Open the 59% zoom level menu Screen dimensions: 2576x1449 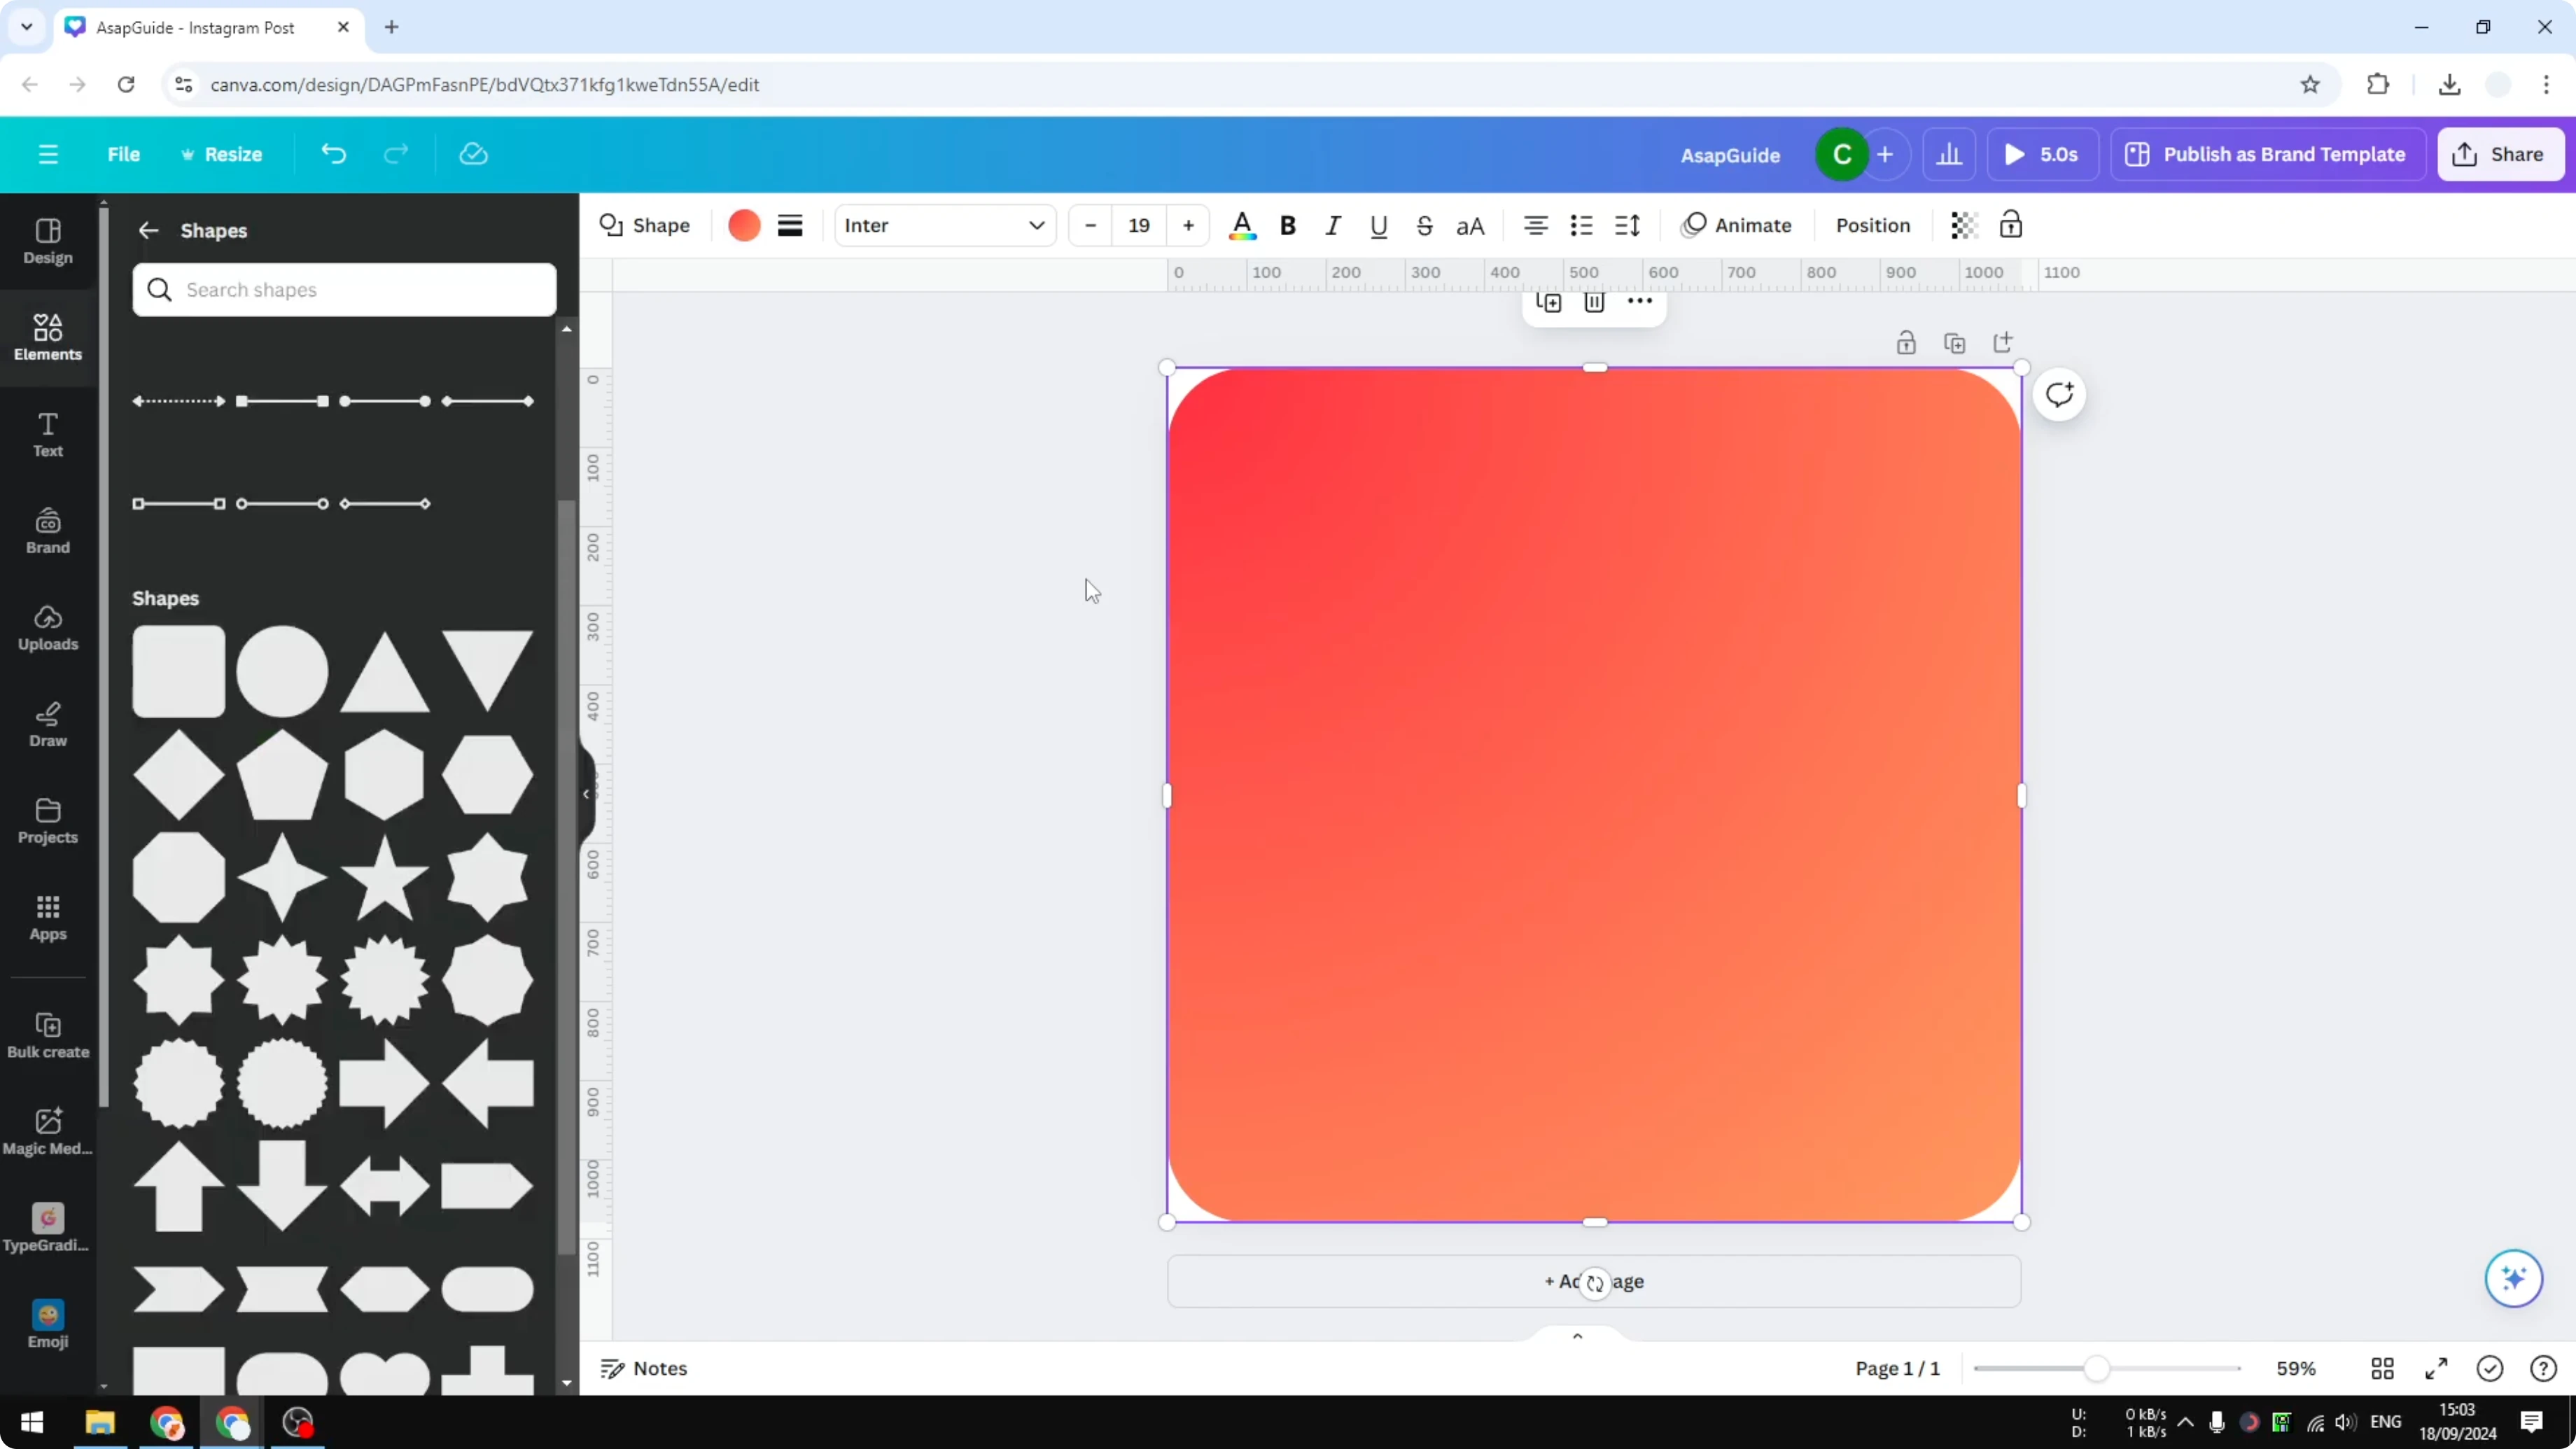pos(2296,1368)
